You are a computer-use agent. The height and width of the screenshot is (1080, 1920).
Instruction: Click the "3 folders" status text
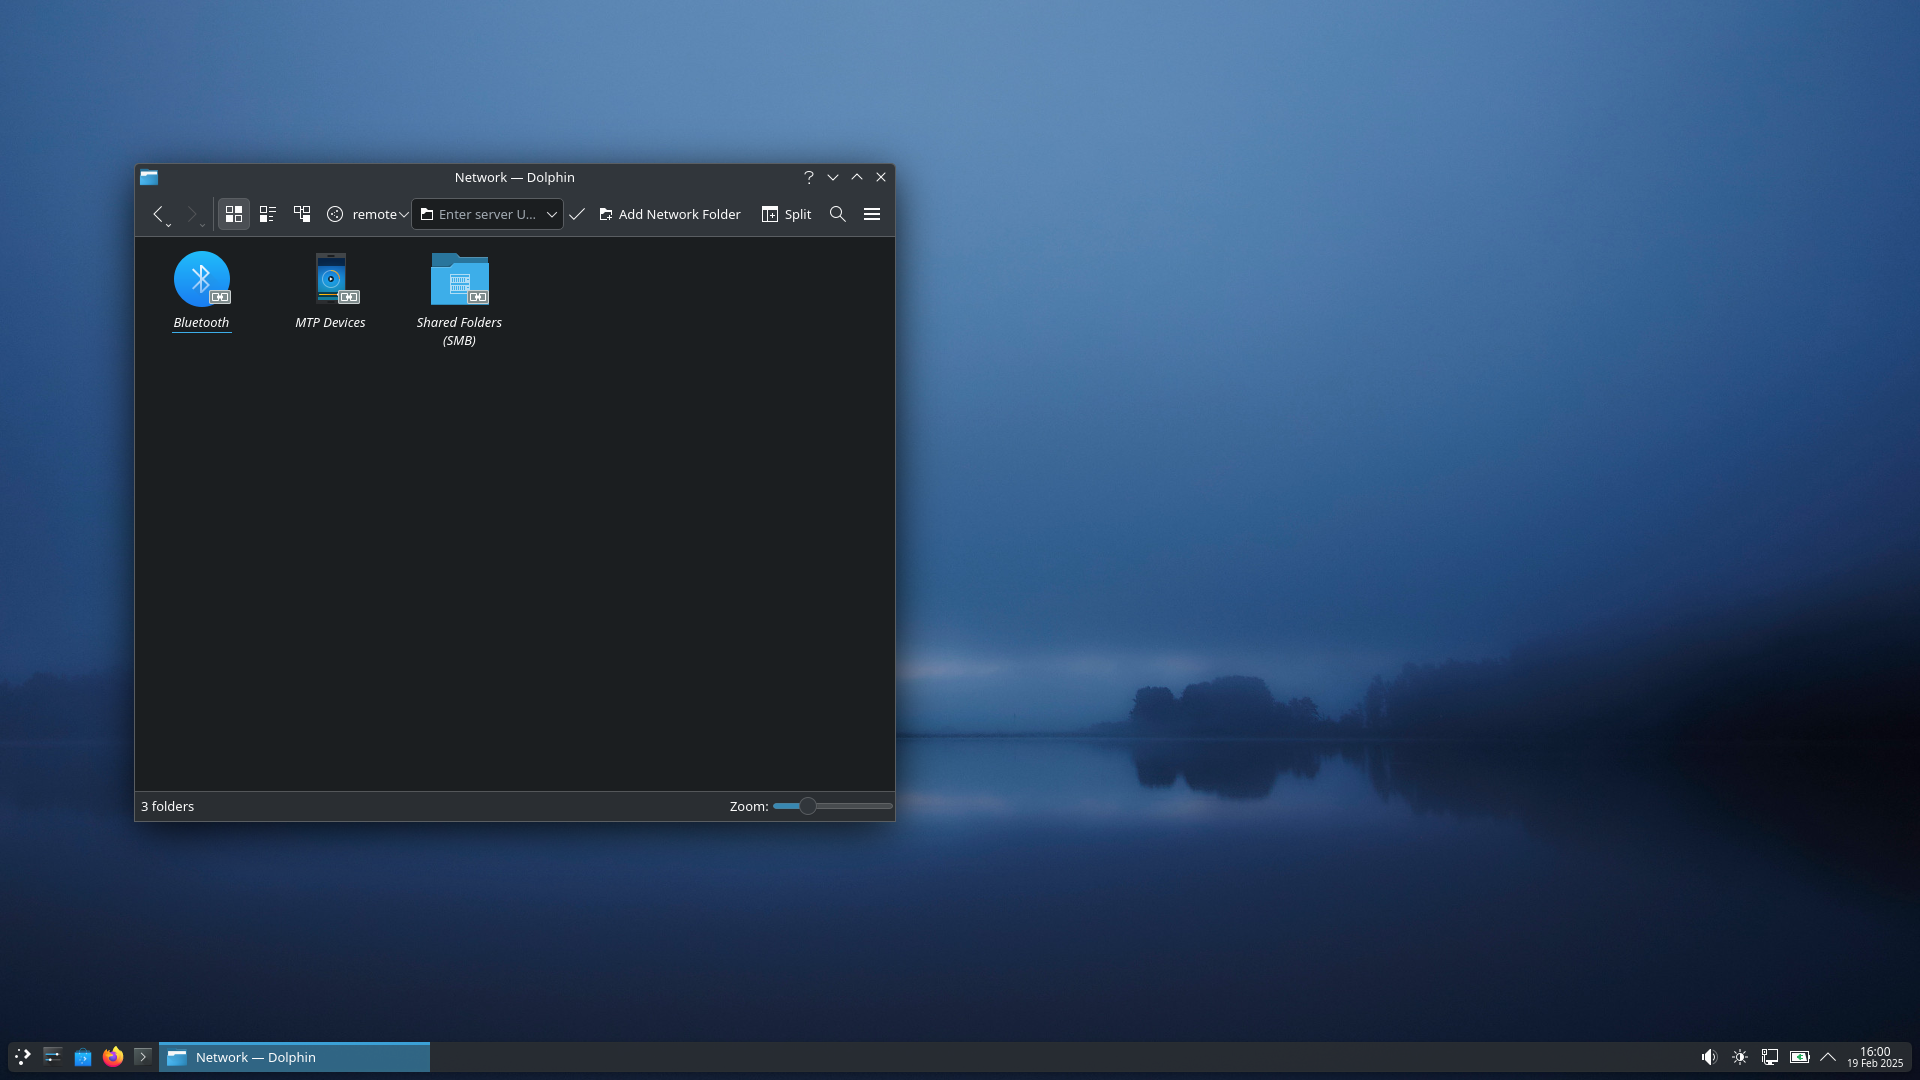click(x=168, y=806)
